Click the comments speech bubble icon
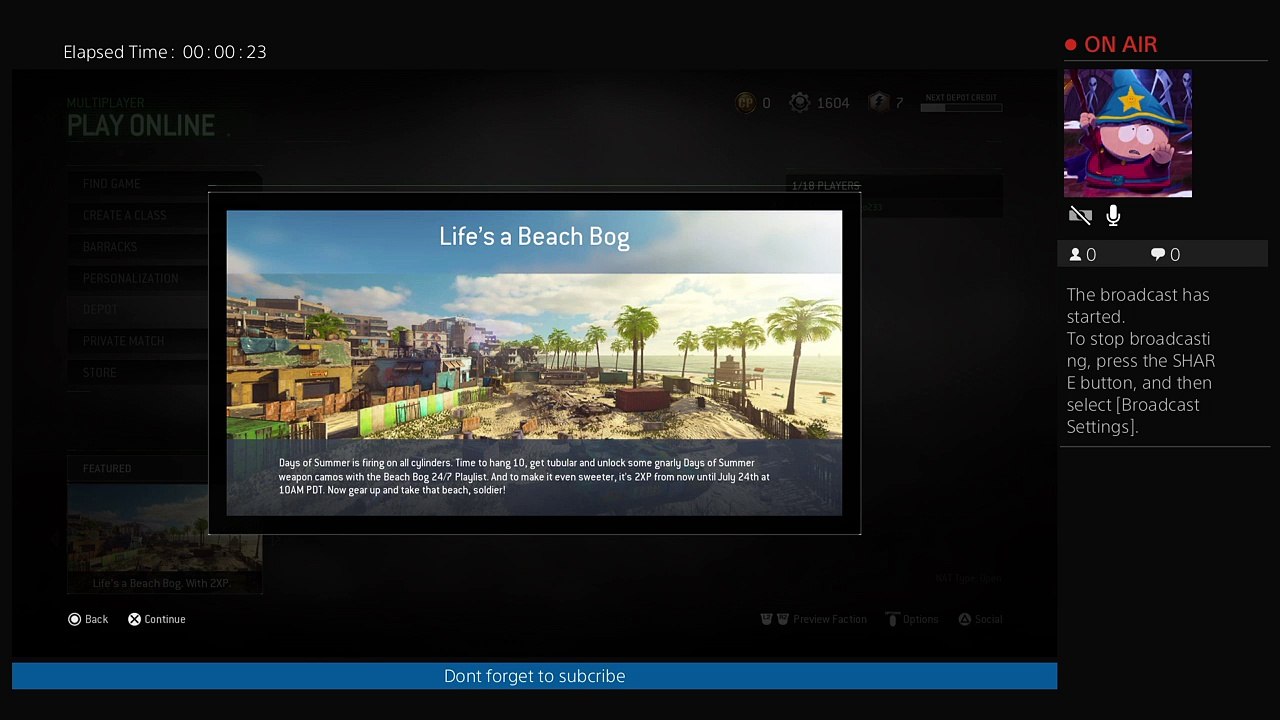The width and height of the screenshot is (1280, 720). 1158,255
